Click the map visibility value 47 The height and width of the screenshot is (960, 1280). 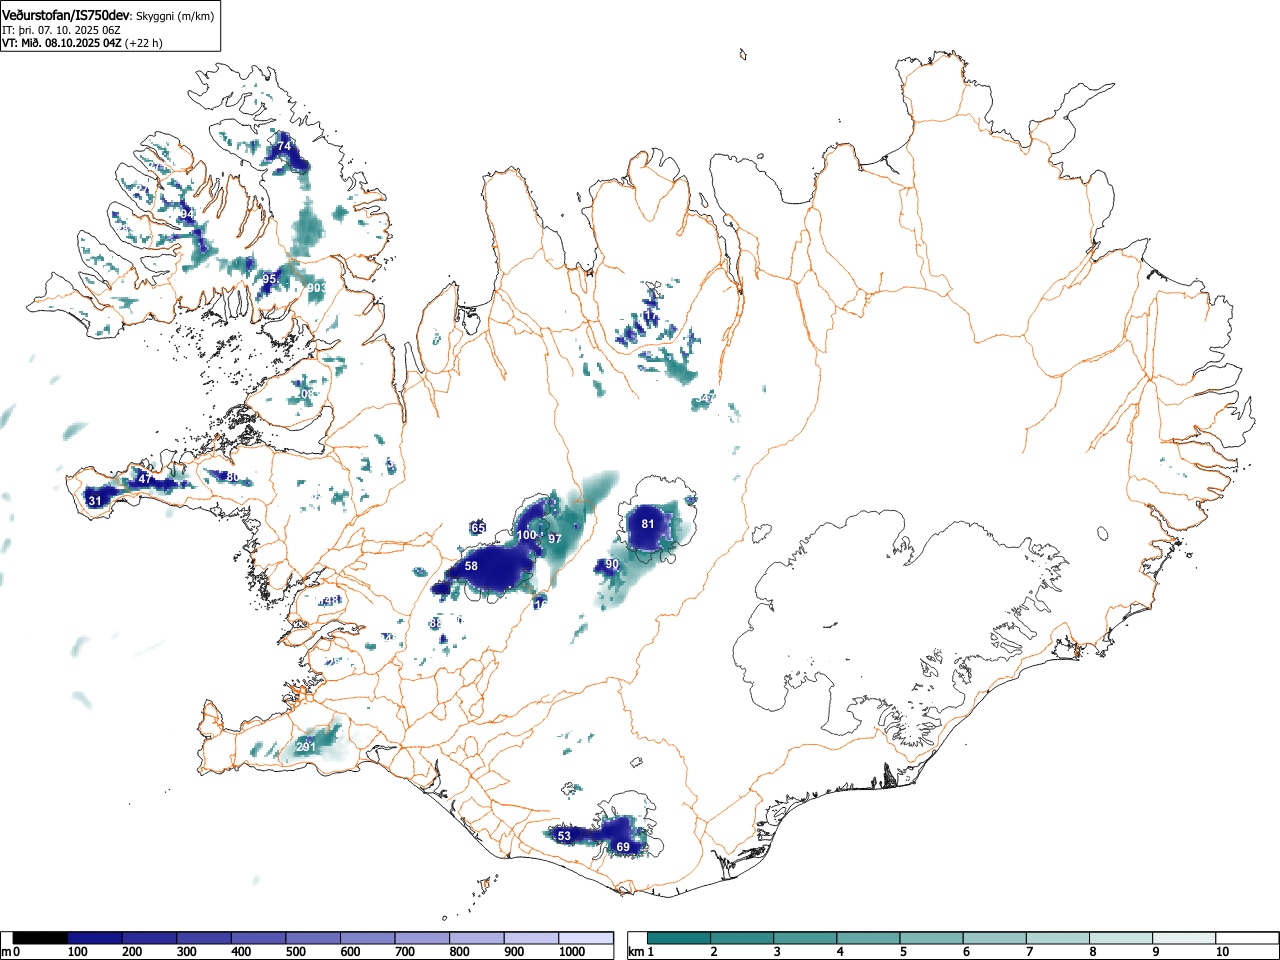tap(145, 479)
